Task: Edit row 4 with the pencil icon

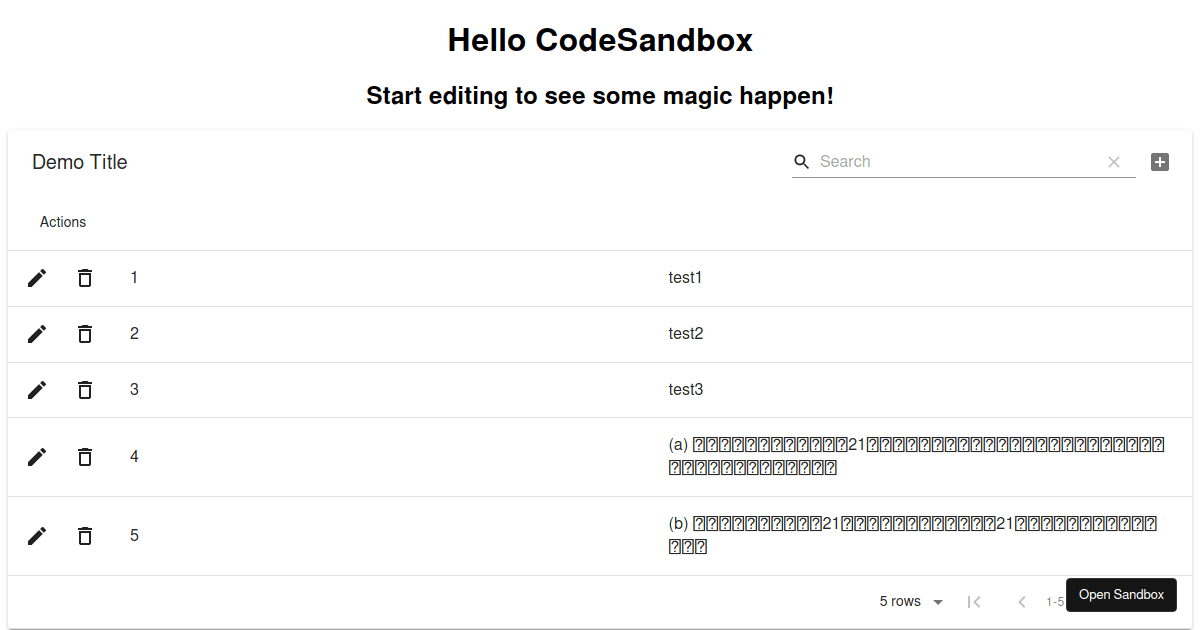Action: [37, 456]
